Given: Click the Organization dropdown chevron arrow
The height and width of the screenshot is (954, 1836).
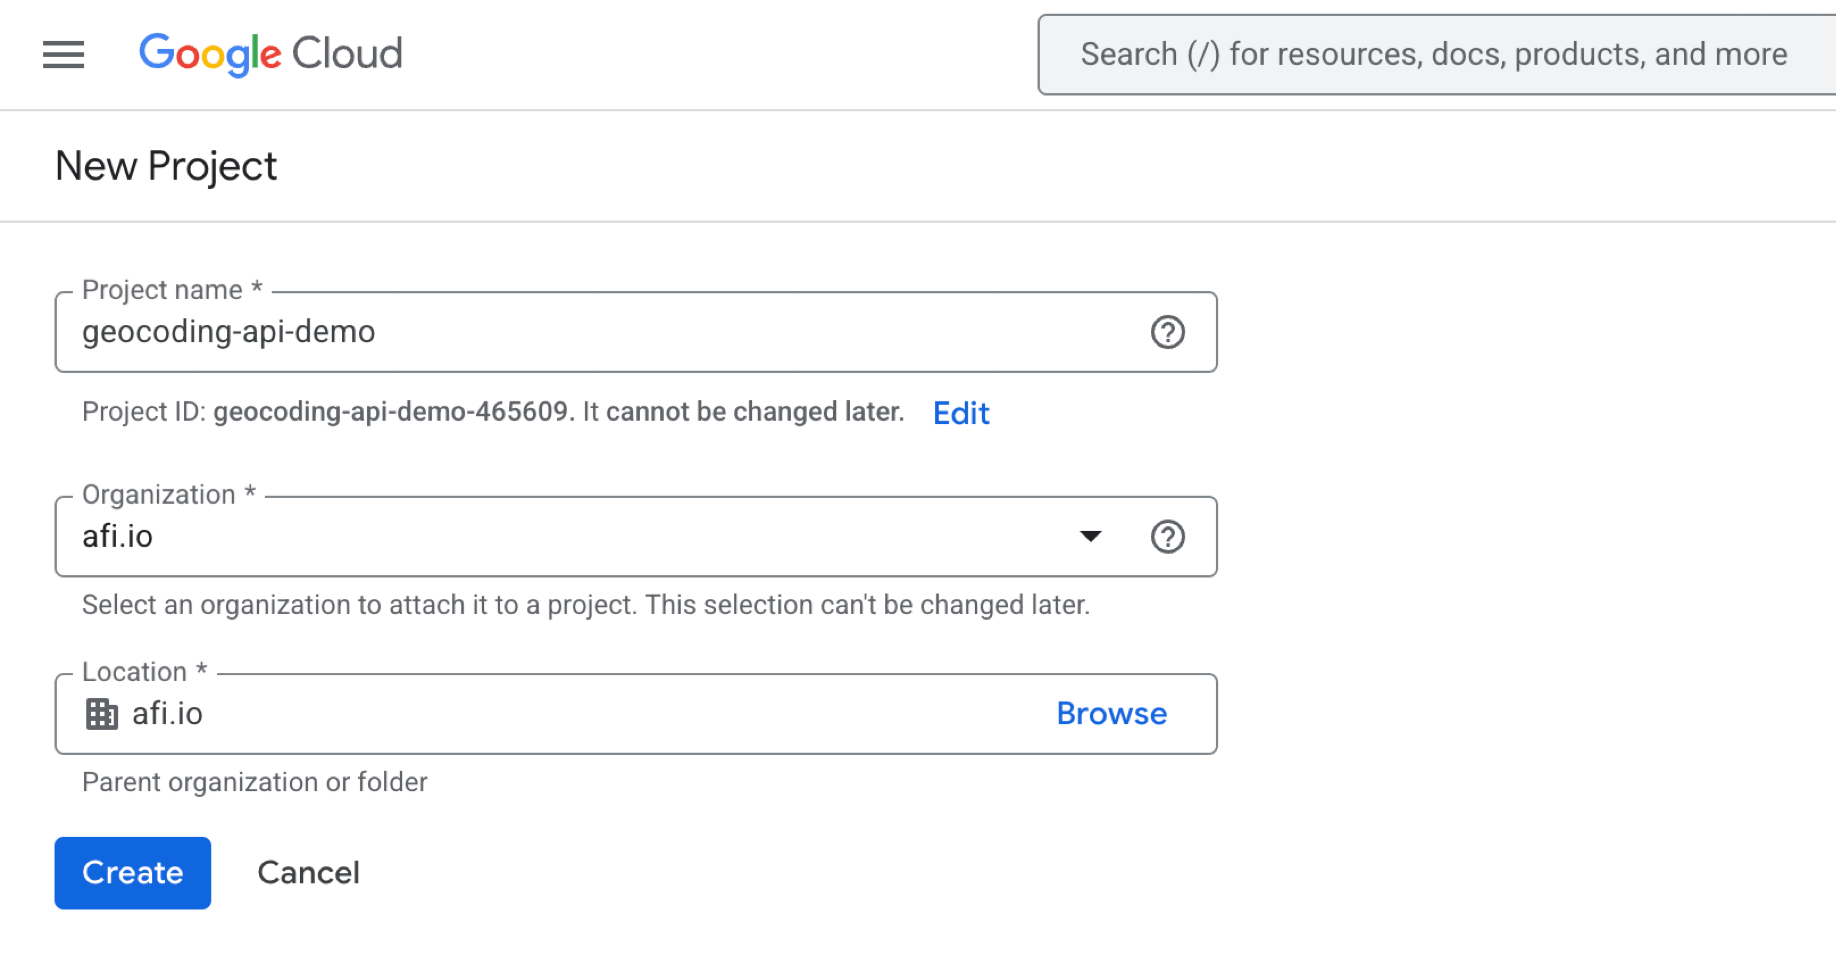Looking at the screenshot, I should pos(1091,536).
